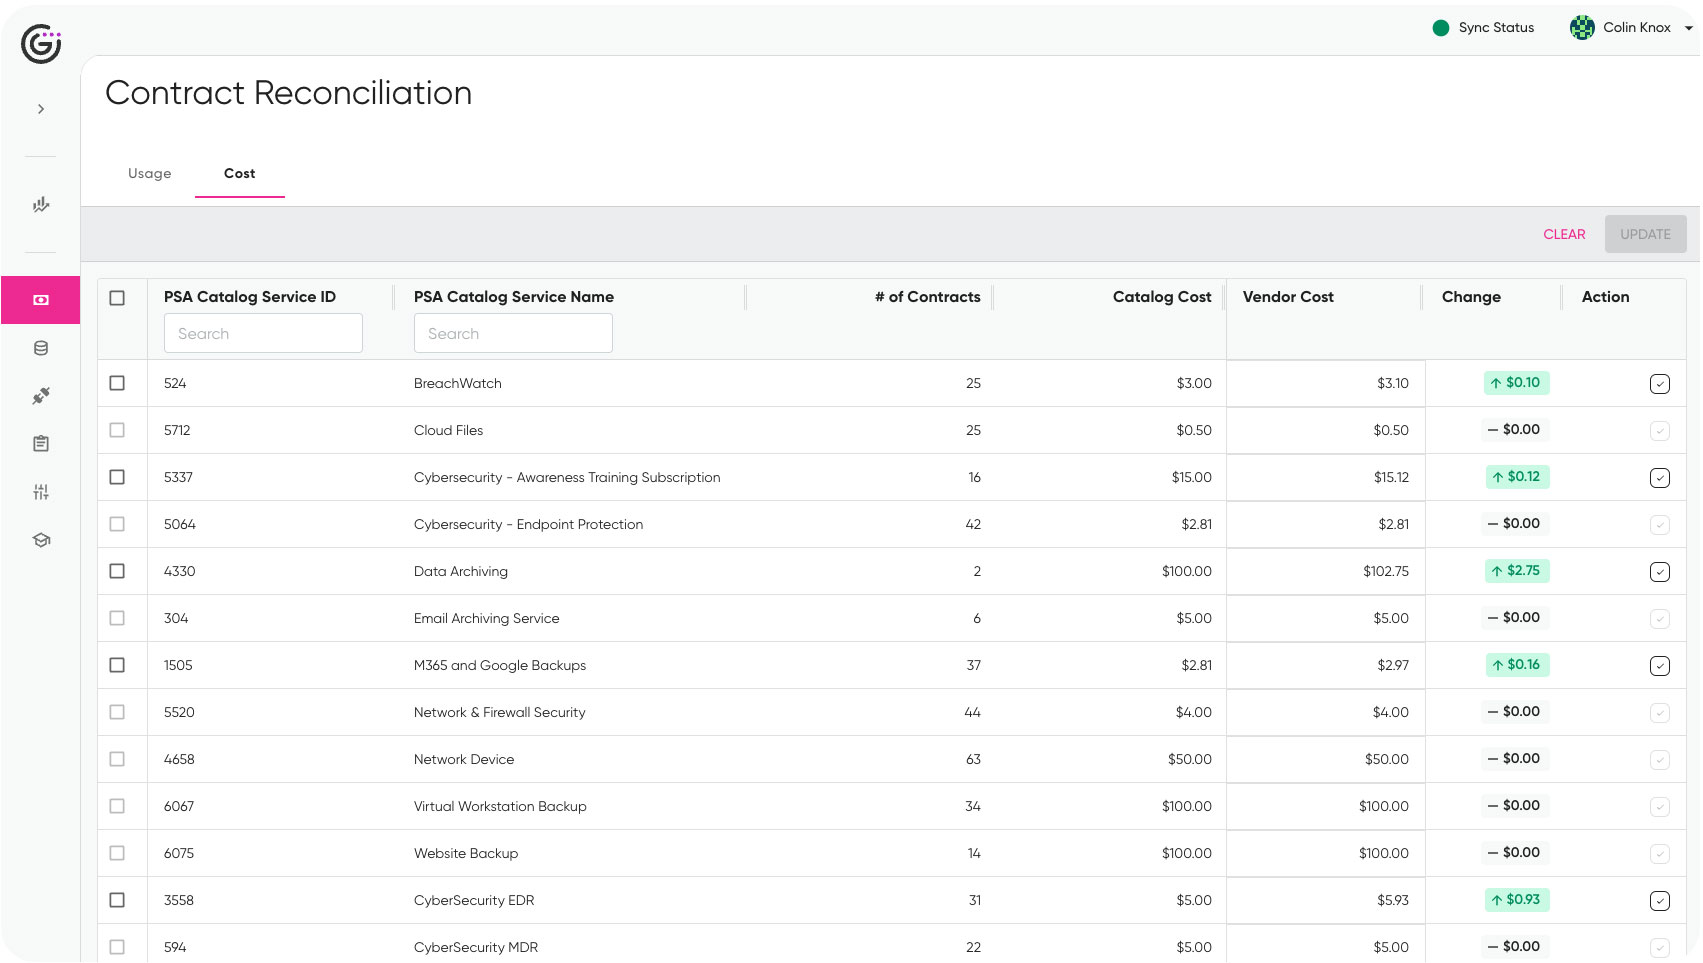Click the PSA Catalog Service Name search field
The width and height of the screenshot is (1703, 963).
coord(513,334)
